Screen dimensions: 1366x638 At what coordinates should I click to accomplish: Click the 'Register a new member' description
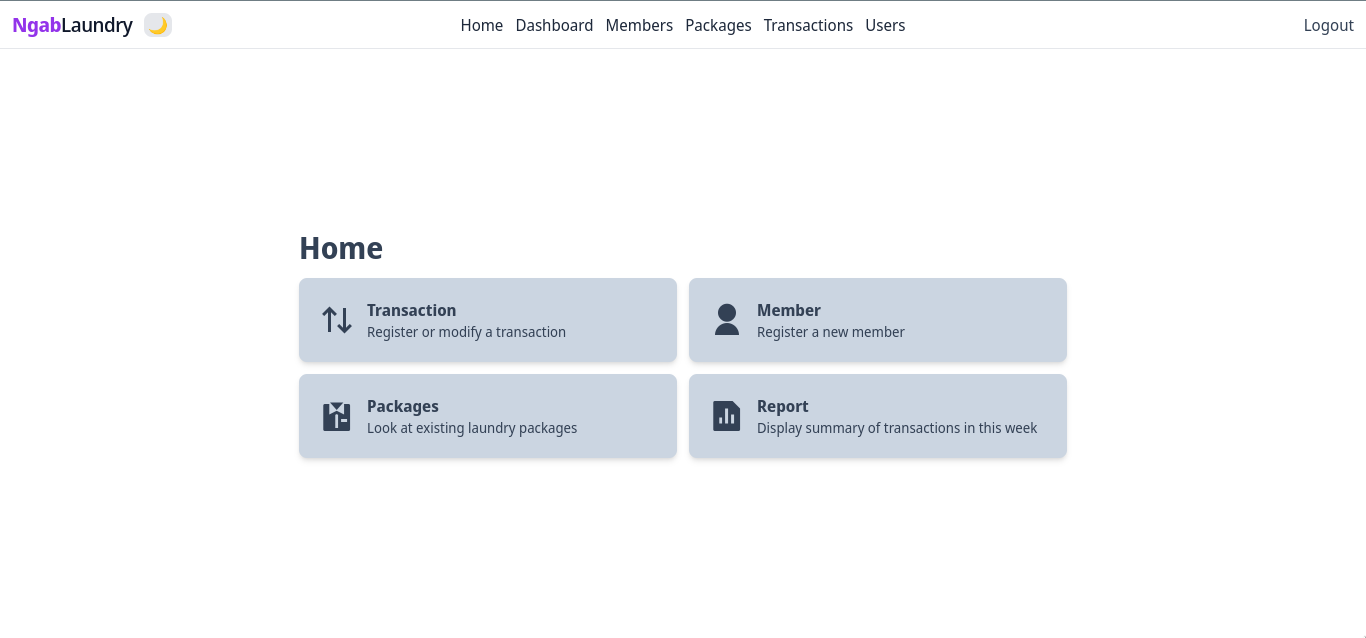(x=830, y=331)
